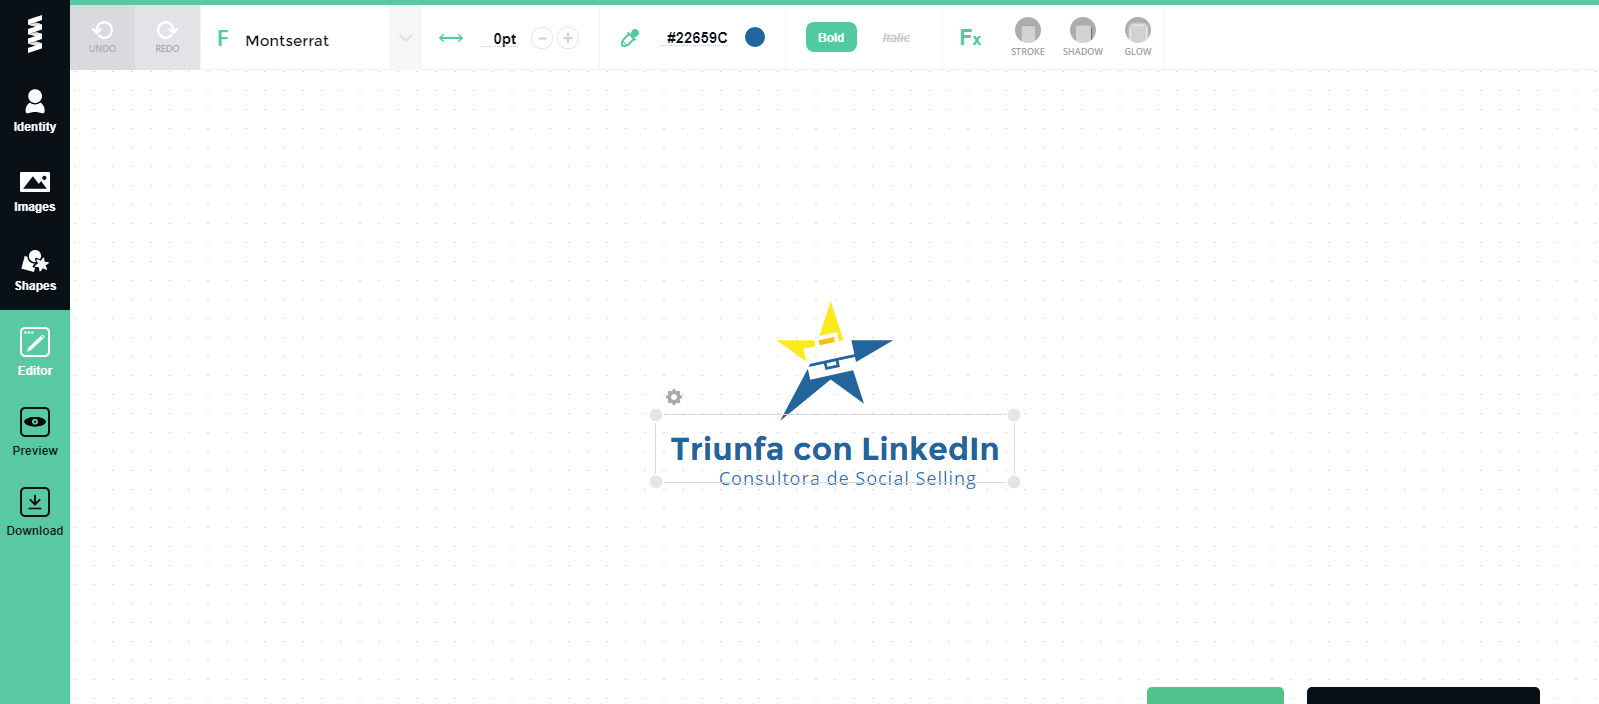Image resolution: width=1599 pixels, height=704 pixels.
Task: Edit the #22659C hex color field
Action: pyautogui.click(x=697, y=38)
